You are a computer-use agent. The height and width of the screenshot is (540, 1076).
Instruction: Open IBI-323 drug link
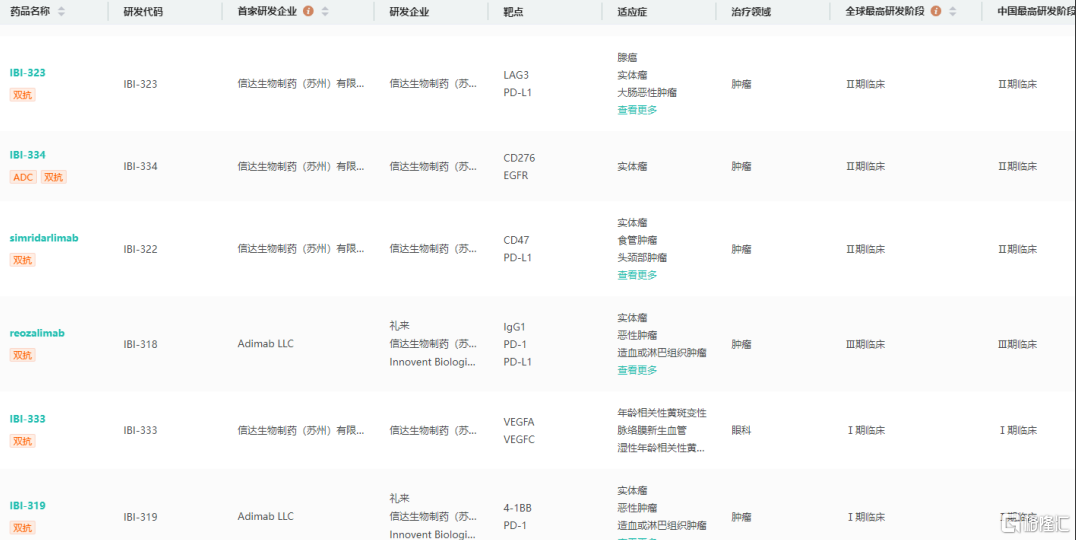(x=27, y=73)
